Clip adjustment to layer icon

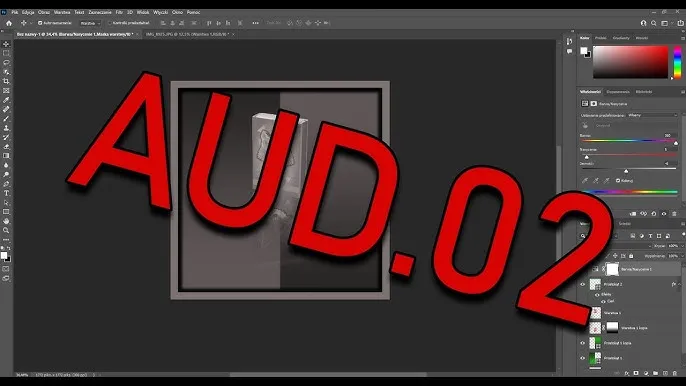coord(633,214)
